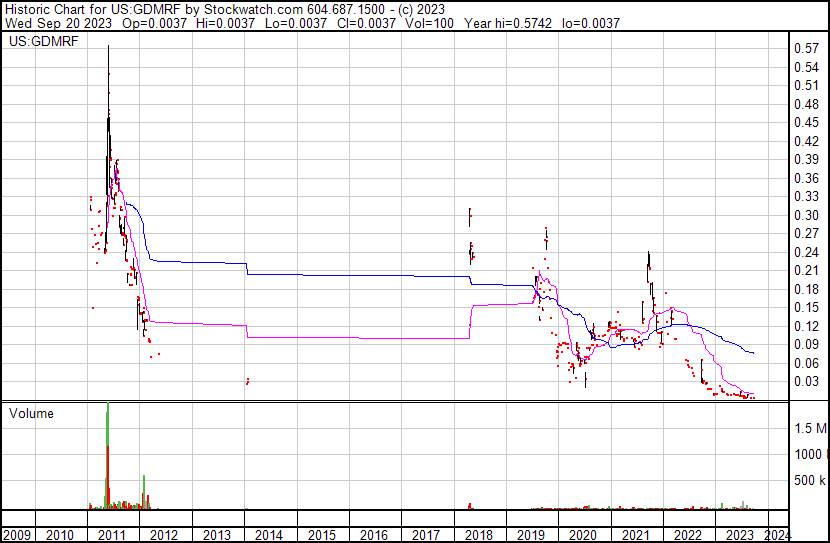Click the 2011 price spike peak near 0.57
The height and width of the screenshot is (543, 830).
click(109, 48)
